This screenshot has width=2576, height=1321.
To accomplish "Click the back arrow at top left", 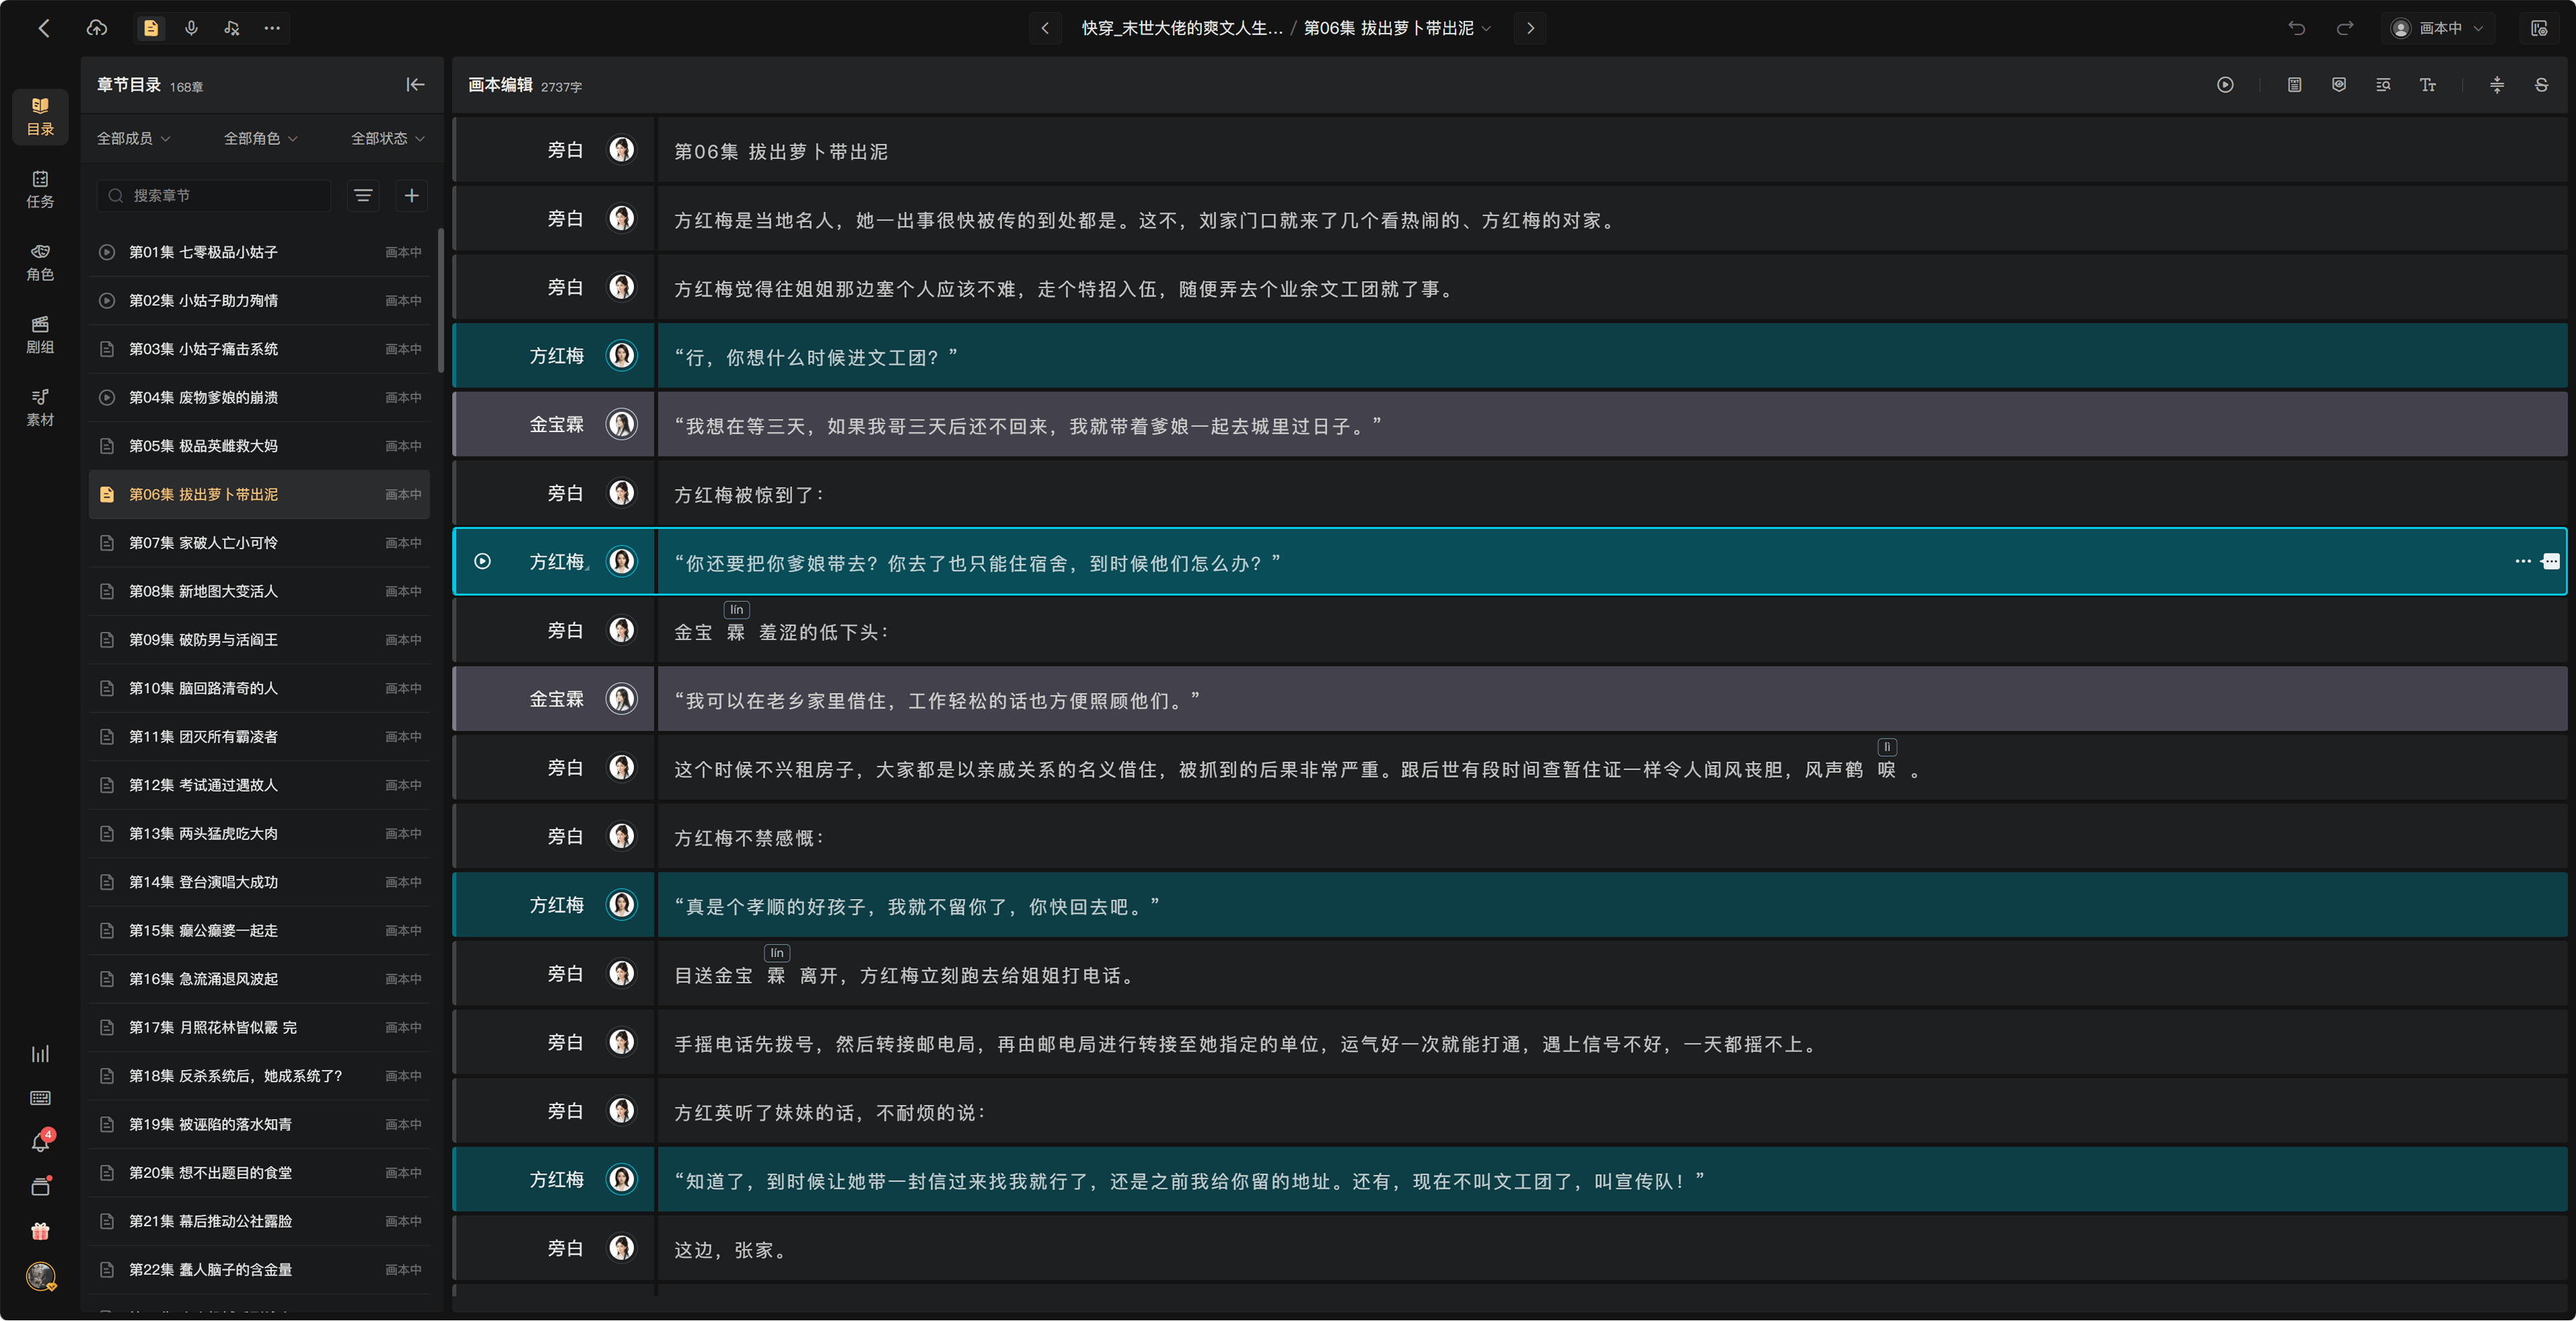I will (43, 28).
